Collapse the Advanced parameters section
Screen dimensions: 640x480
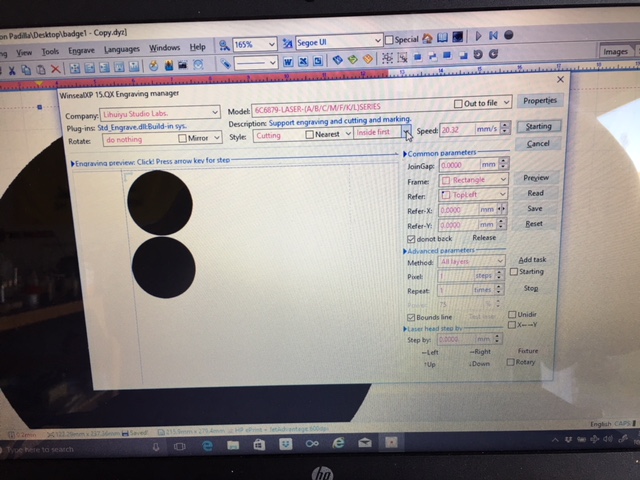click(x=405, y=251)
